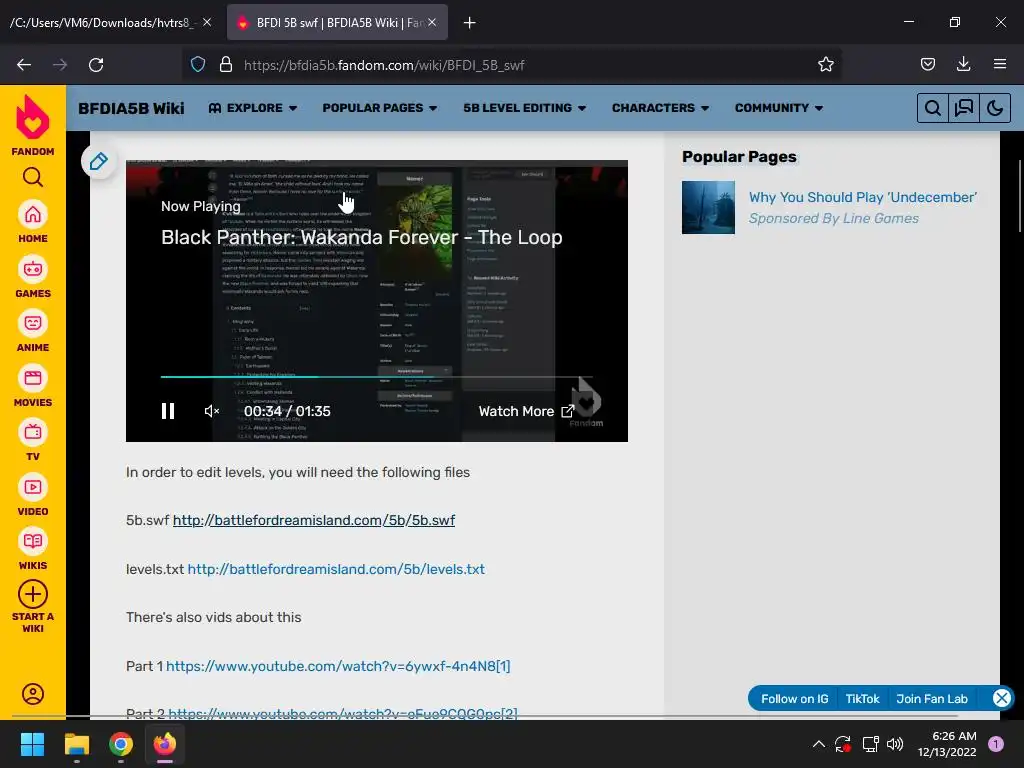Open the Anime section icon
1024x768 pixels.
point(33,323)
